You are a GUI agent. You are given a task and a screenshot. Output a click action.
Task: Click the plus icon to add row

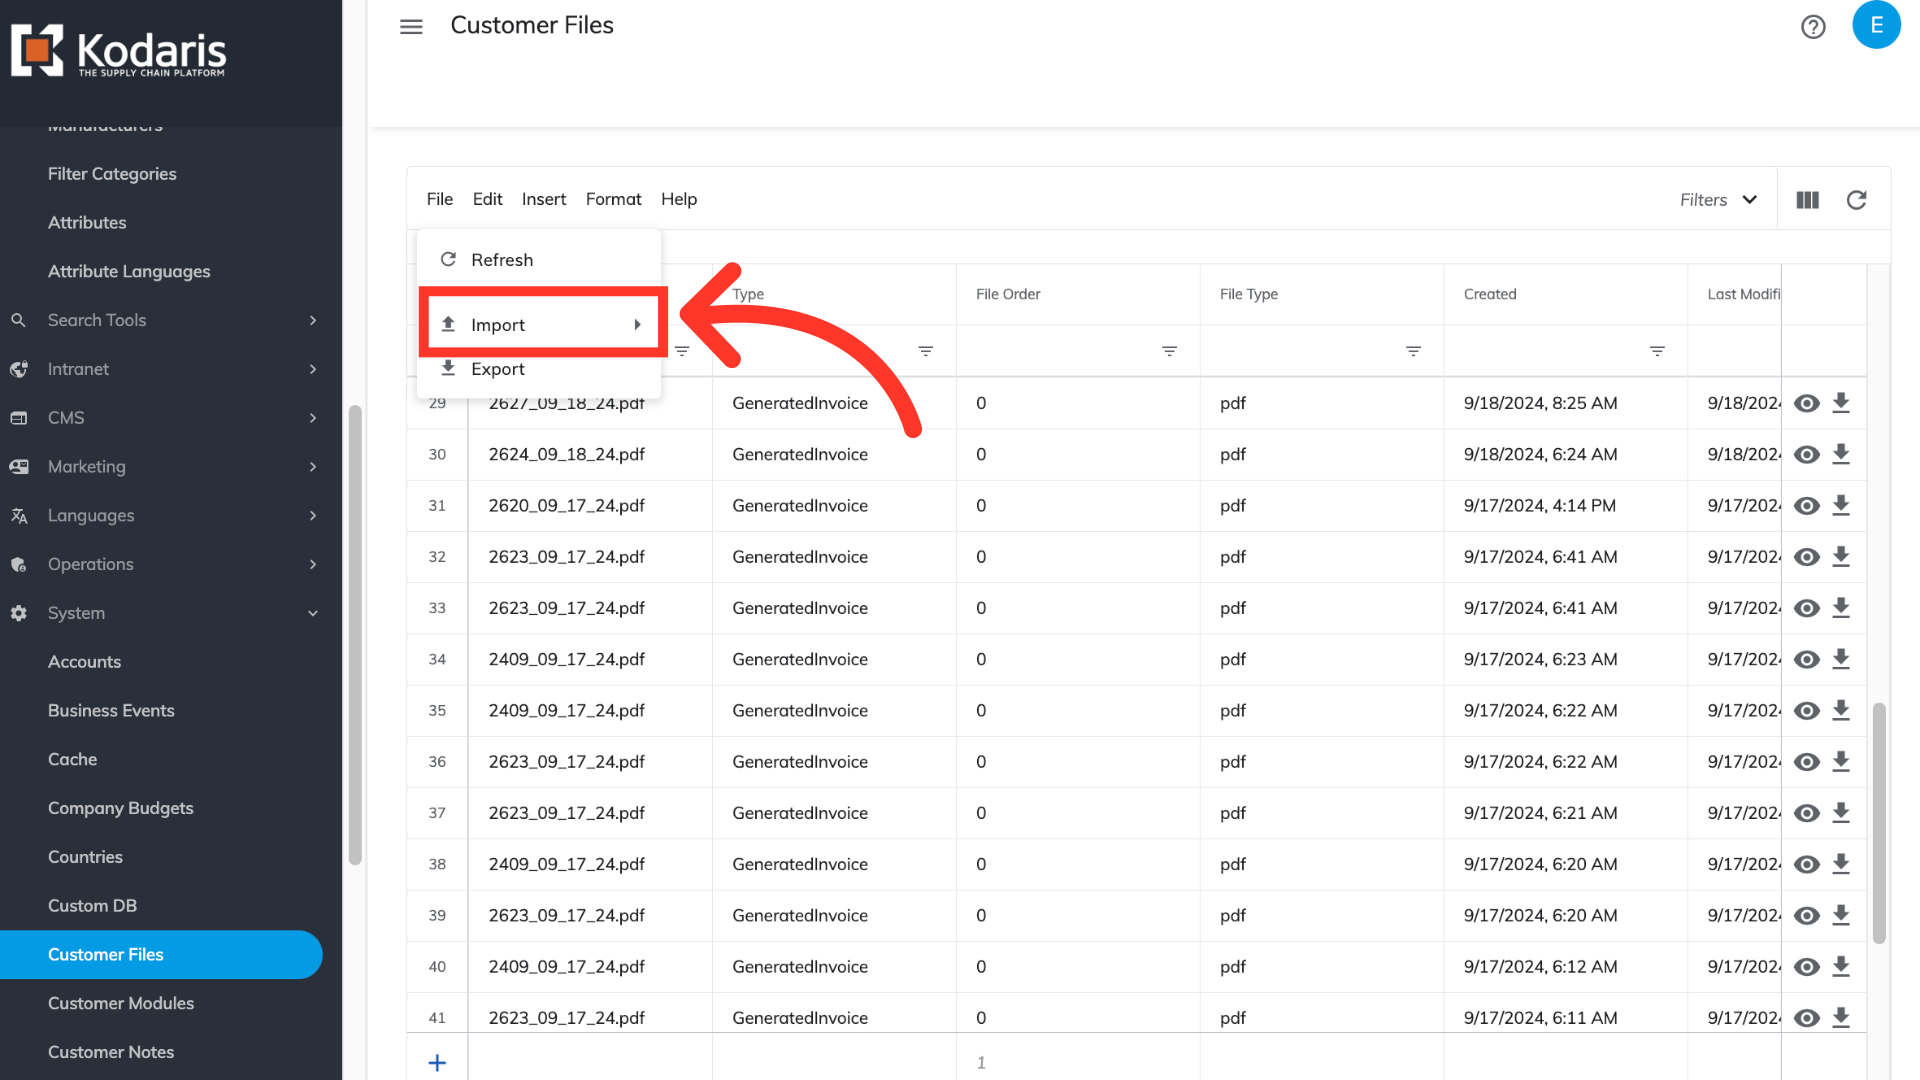coord(437,1062)
